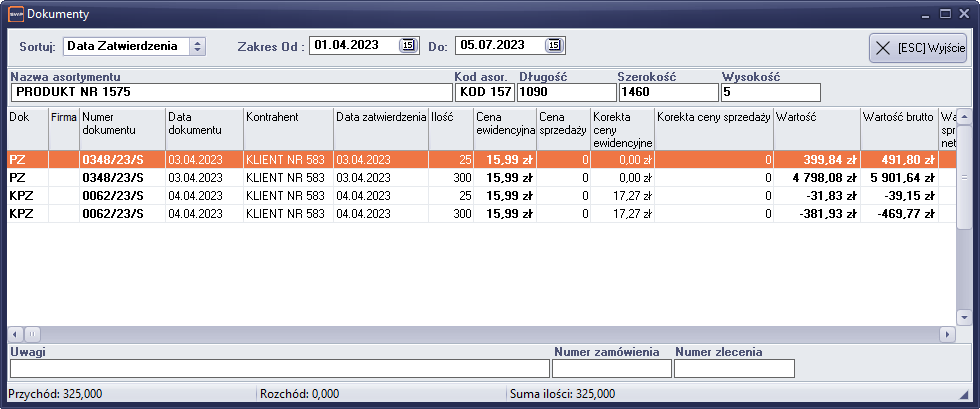This screenshot has width=980, height=409.
Task: Click the Zakres Od date field
Action: point(354,45)
